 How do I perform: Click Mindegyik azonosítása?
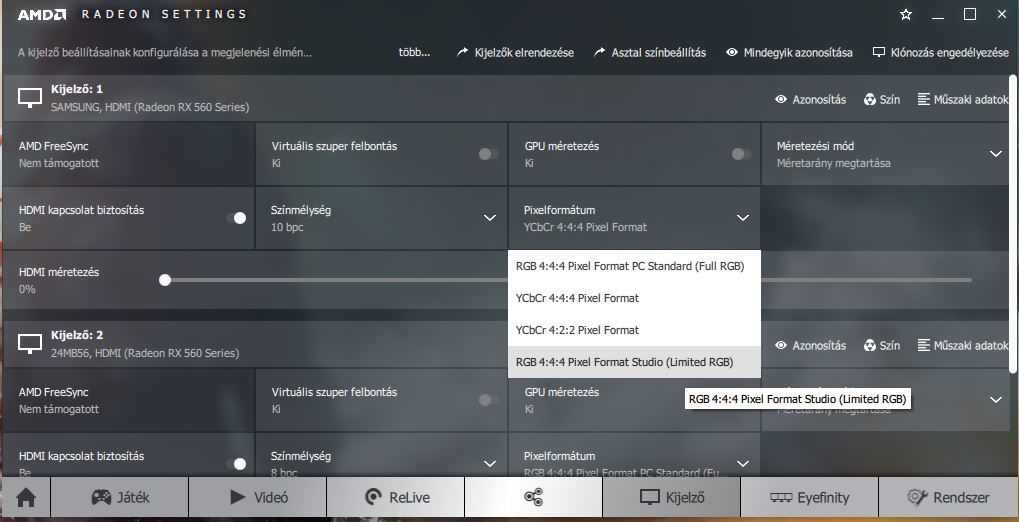[x=790, y=53]
